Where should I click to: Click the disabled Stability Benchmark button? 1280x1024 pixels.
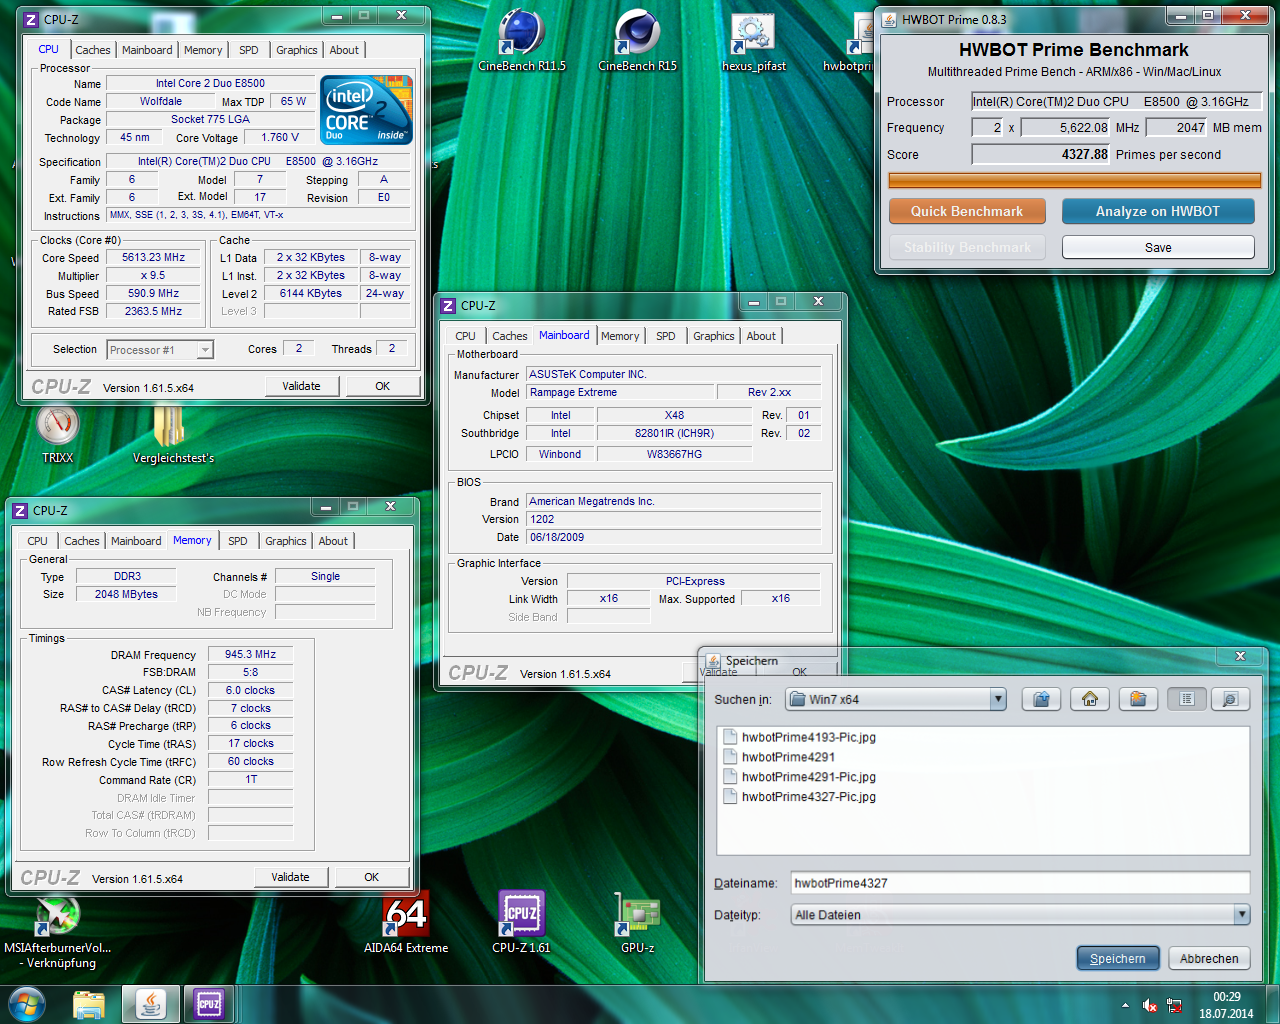pyautogui.click(x=967, y=247)
